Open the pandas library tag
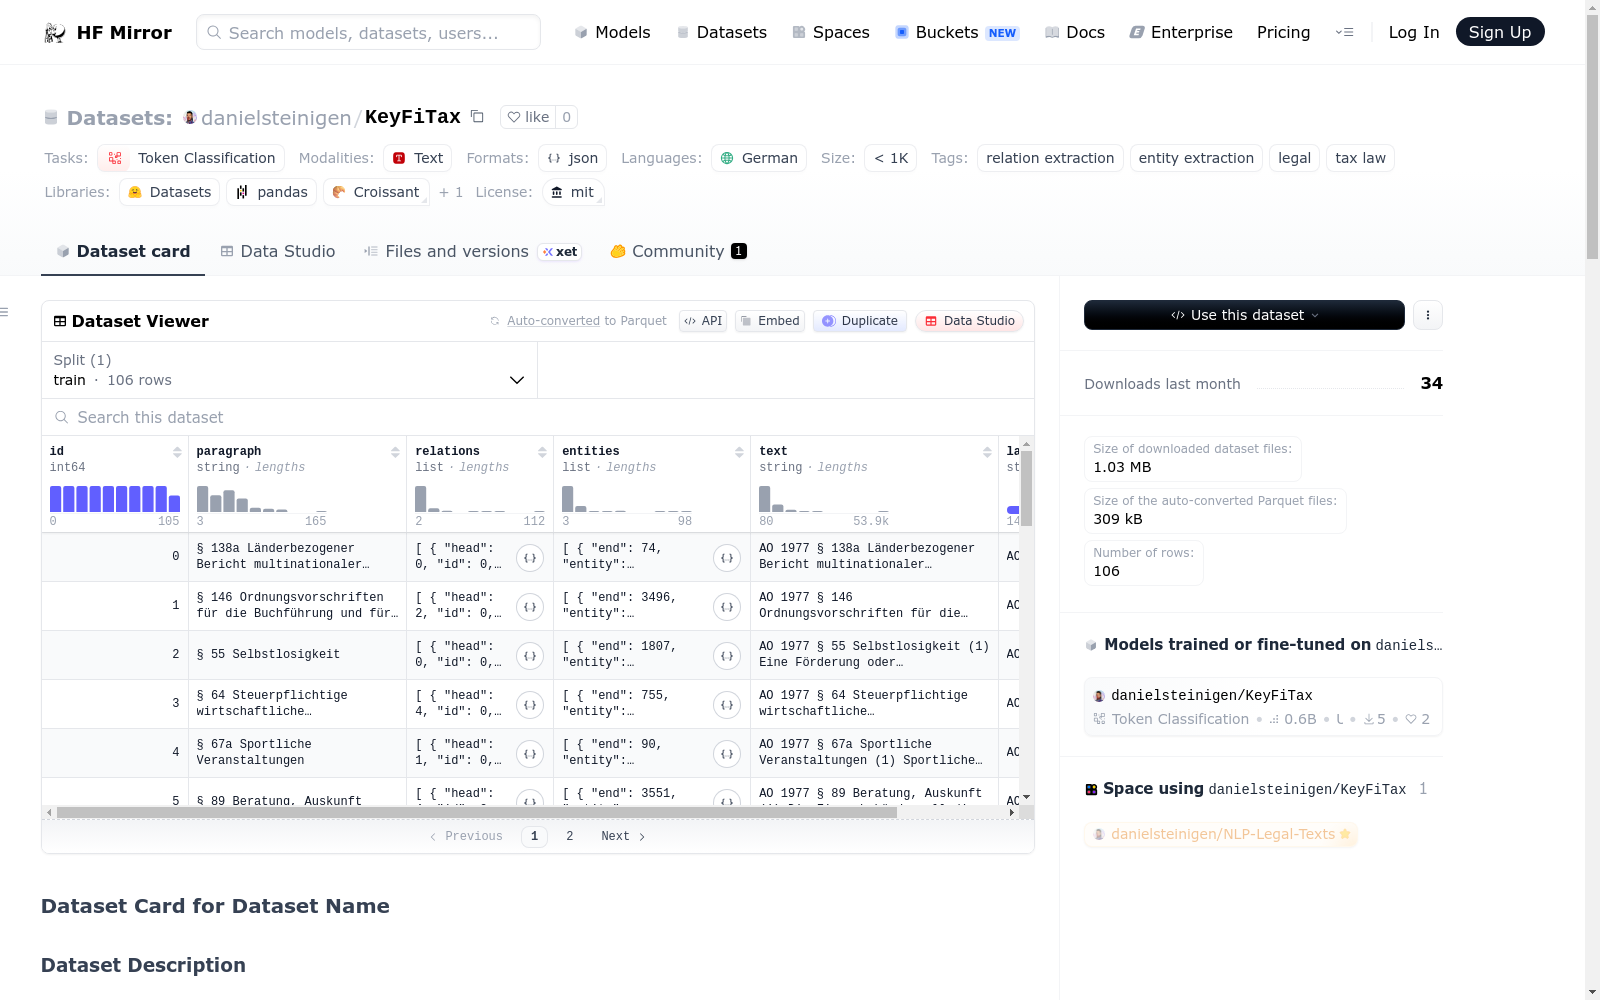 tap(272, 192)
